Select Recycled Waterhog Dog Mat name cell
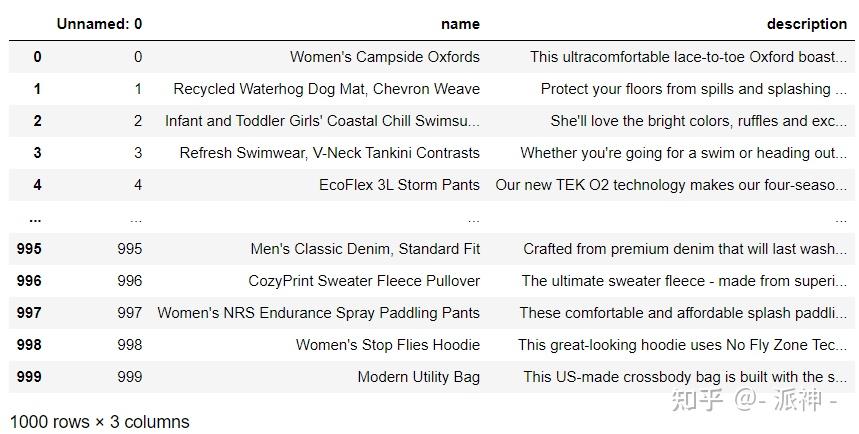 327,89
